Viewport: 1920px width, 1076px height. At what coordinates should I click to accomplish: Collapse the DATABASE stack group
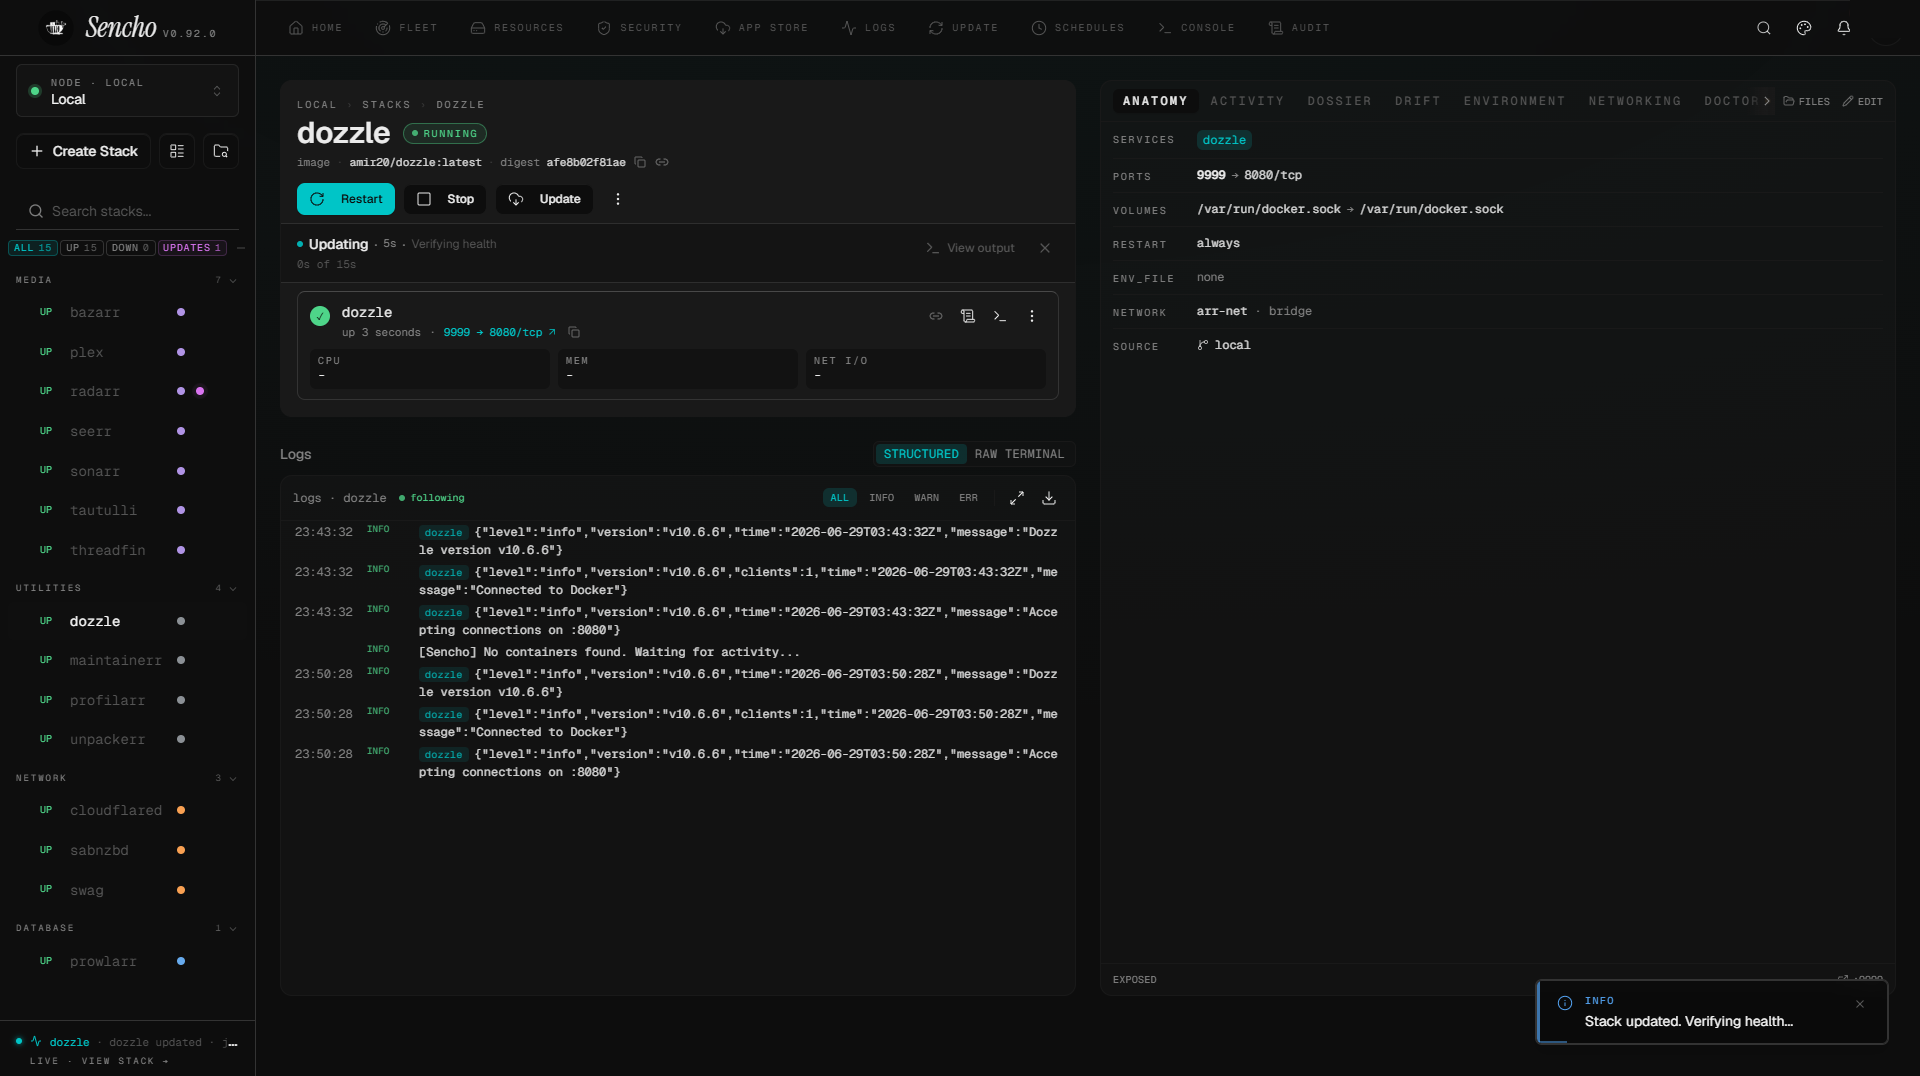click(x=233, y=929)
